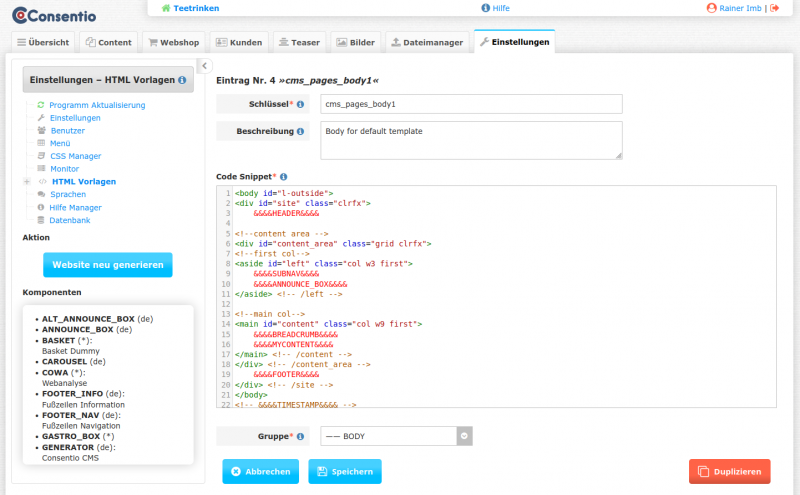
Task: Open Programm Aktualisierung in the sidebar
Action: tap(97, 105)
